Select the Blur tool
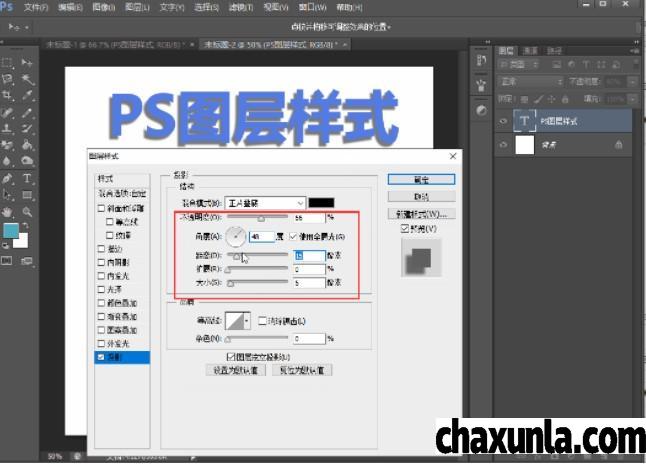646x464 pixels. pyautogui.click(x=7, y=161)
